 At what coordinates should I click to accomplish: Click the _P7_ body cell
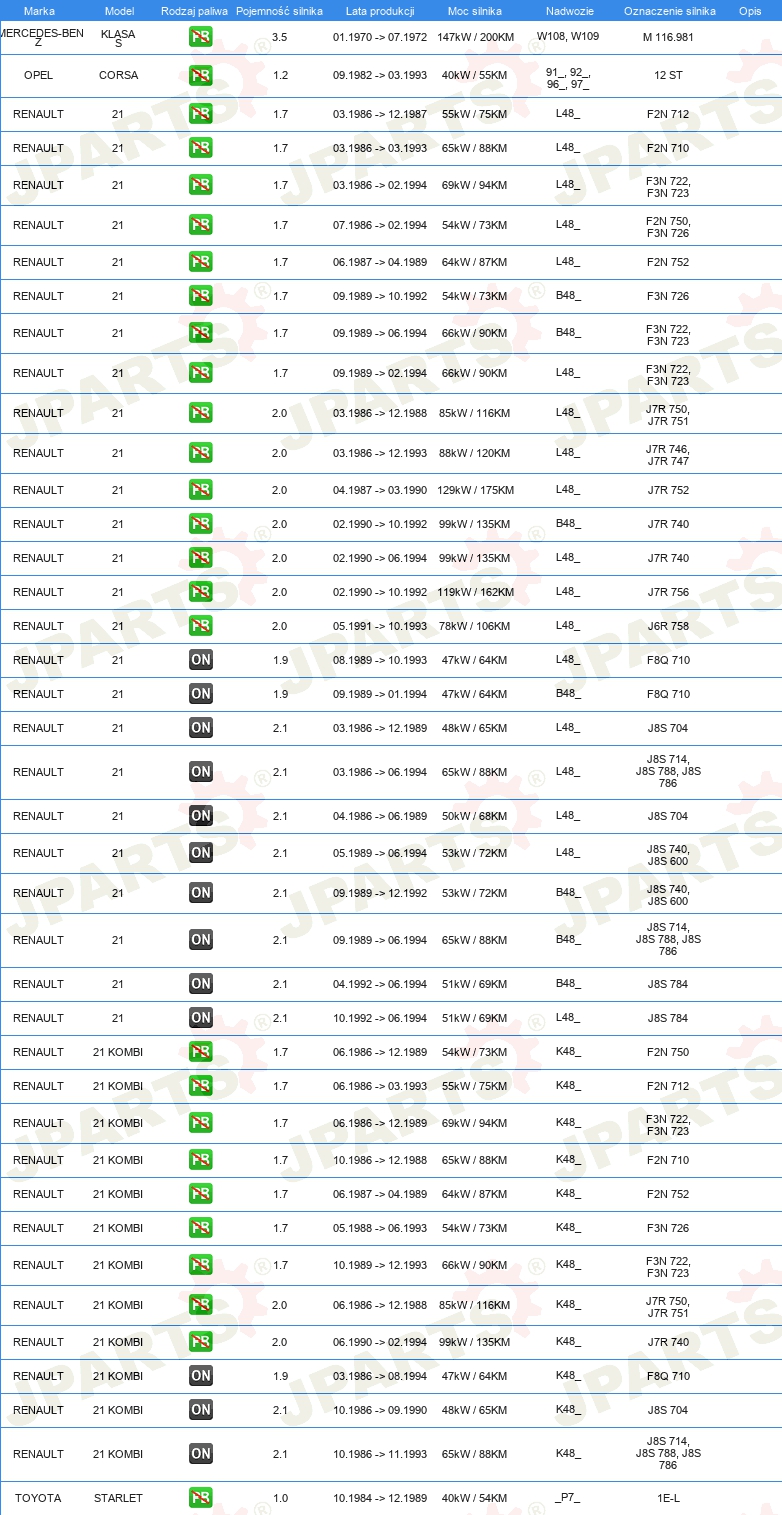pyautogui.click(x=568, y=1496)
